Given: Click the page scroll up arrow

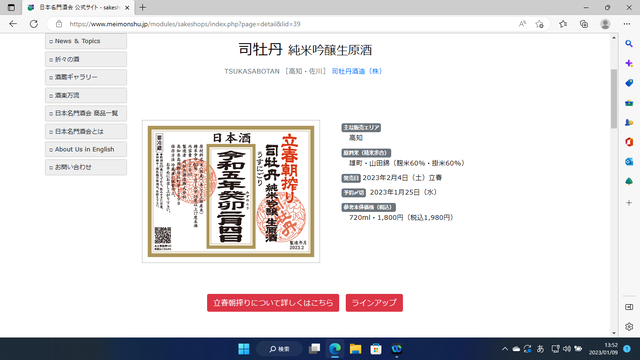Looking at the screenshot, I should pos(614,38).
